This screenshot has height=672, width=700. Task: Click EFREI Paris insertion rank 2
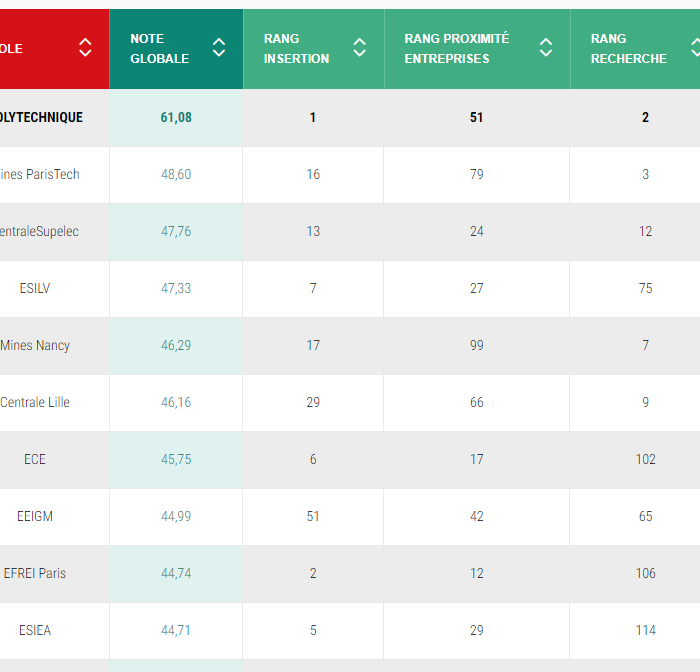[x=313, y=573]
